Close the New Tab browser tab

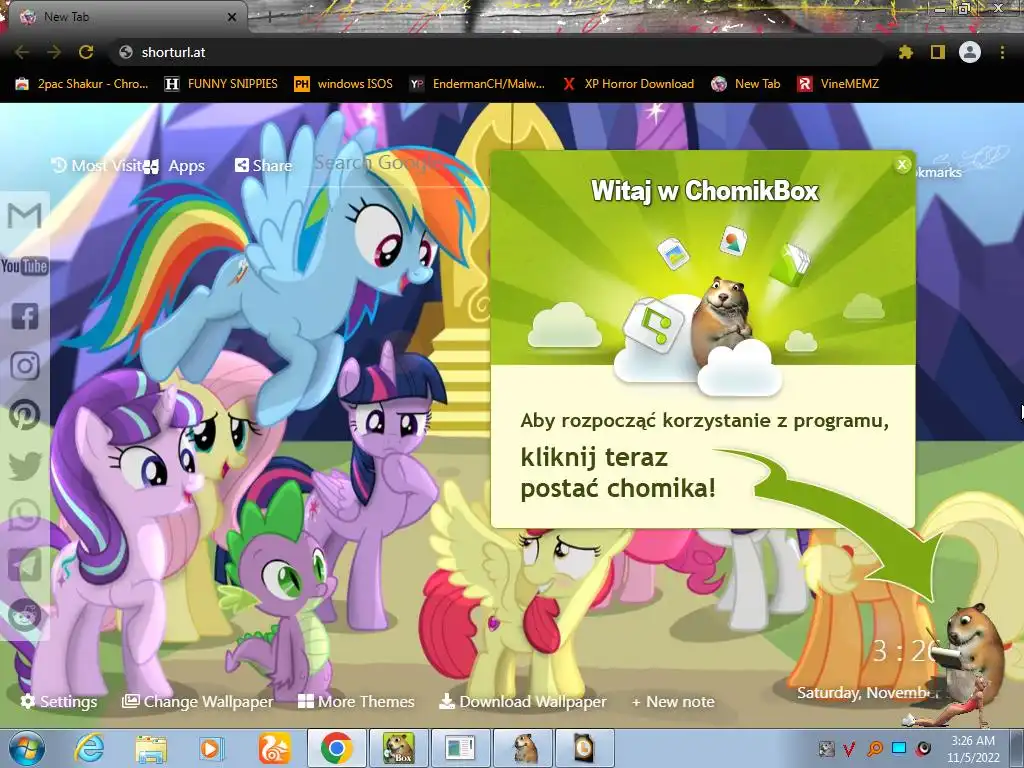231,17
